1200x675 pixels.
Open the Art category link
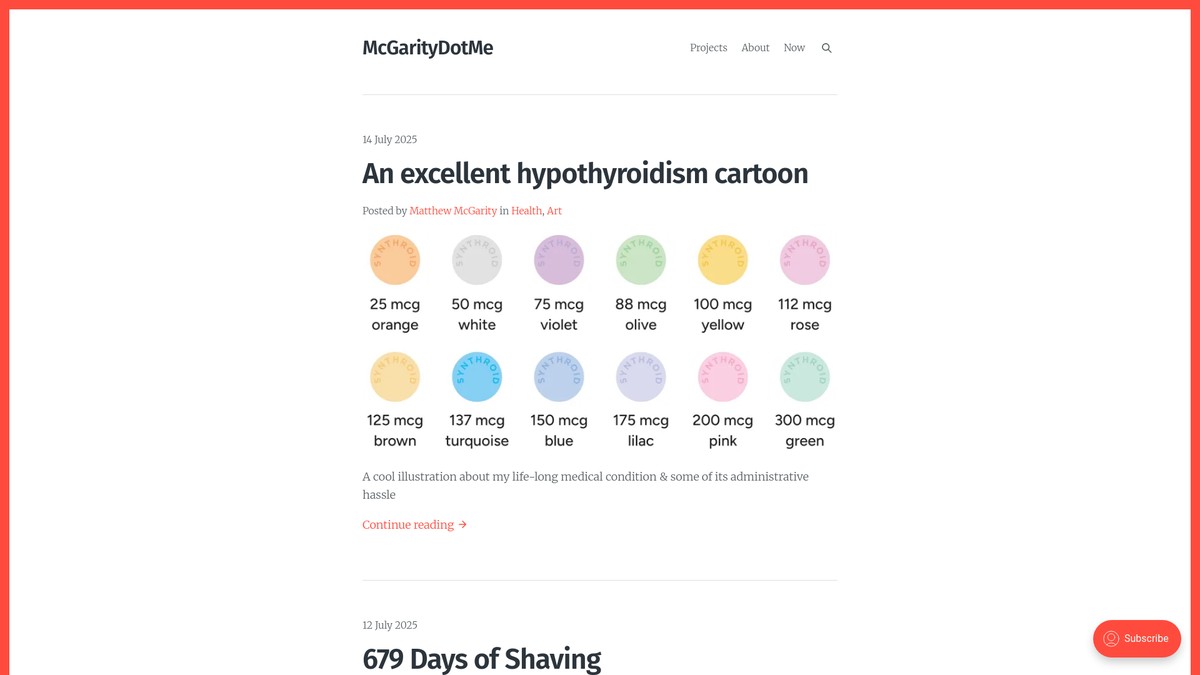554,211
